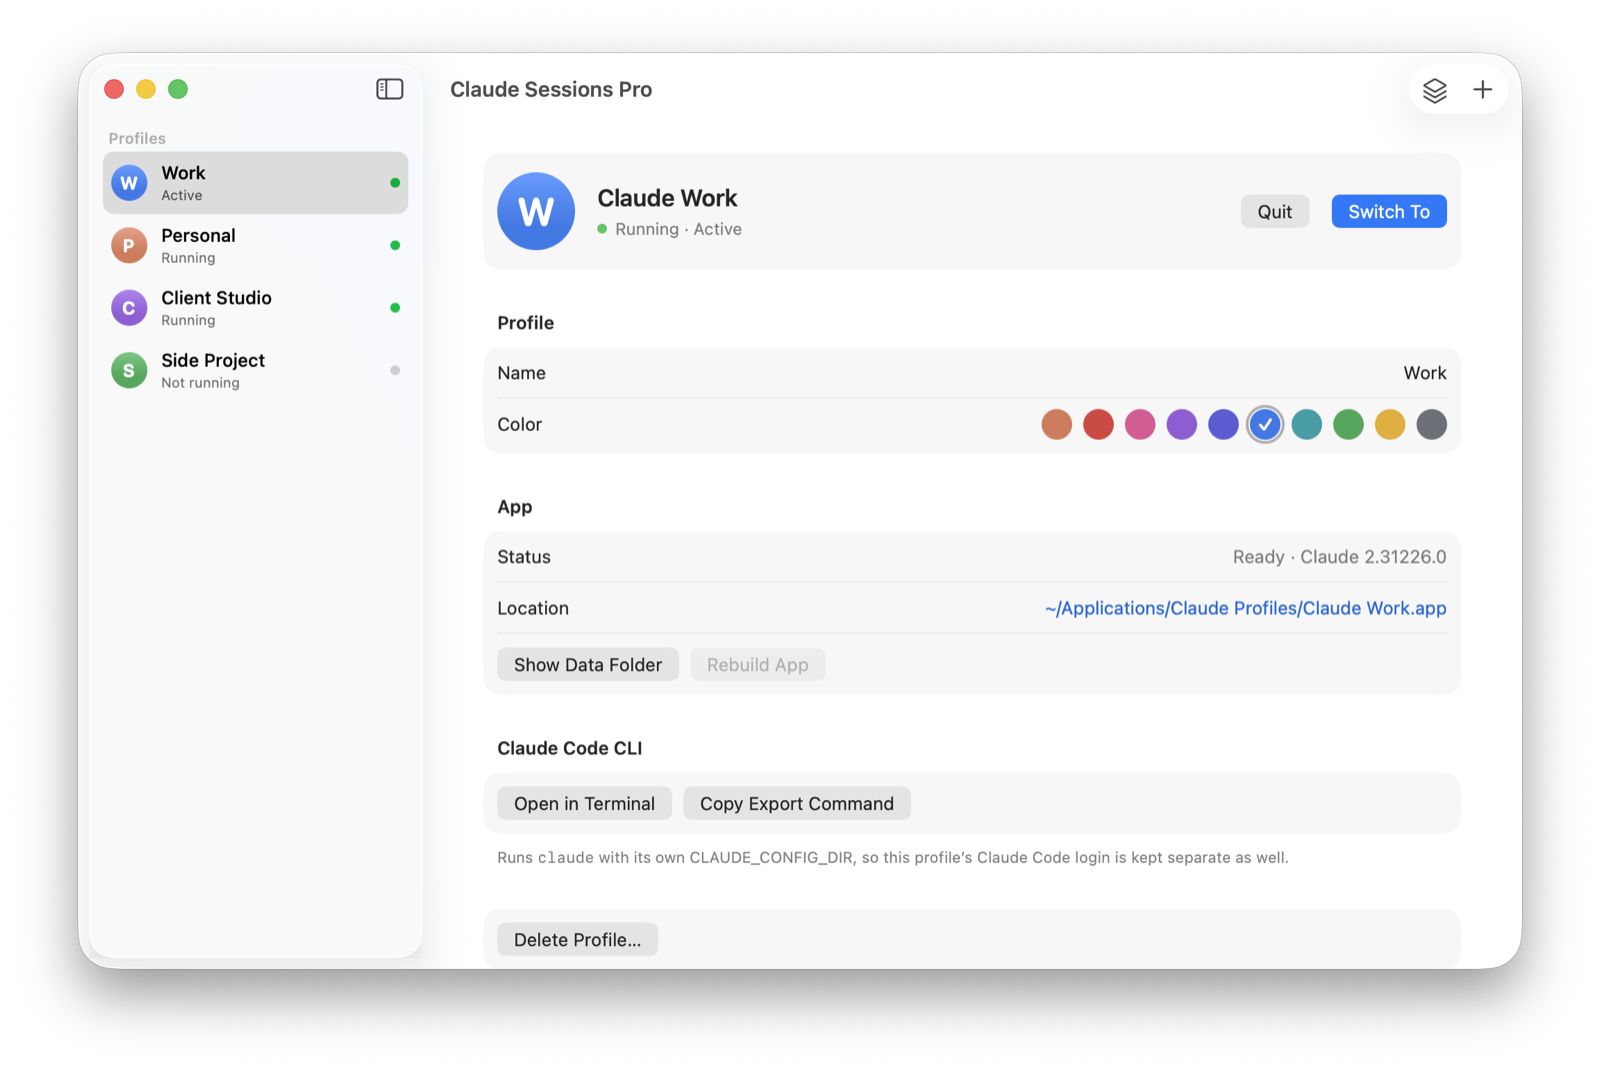Choose the indigo color swatch
This screenshot has width=1600, height=1072.
(1223, 424)
